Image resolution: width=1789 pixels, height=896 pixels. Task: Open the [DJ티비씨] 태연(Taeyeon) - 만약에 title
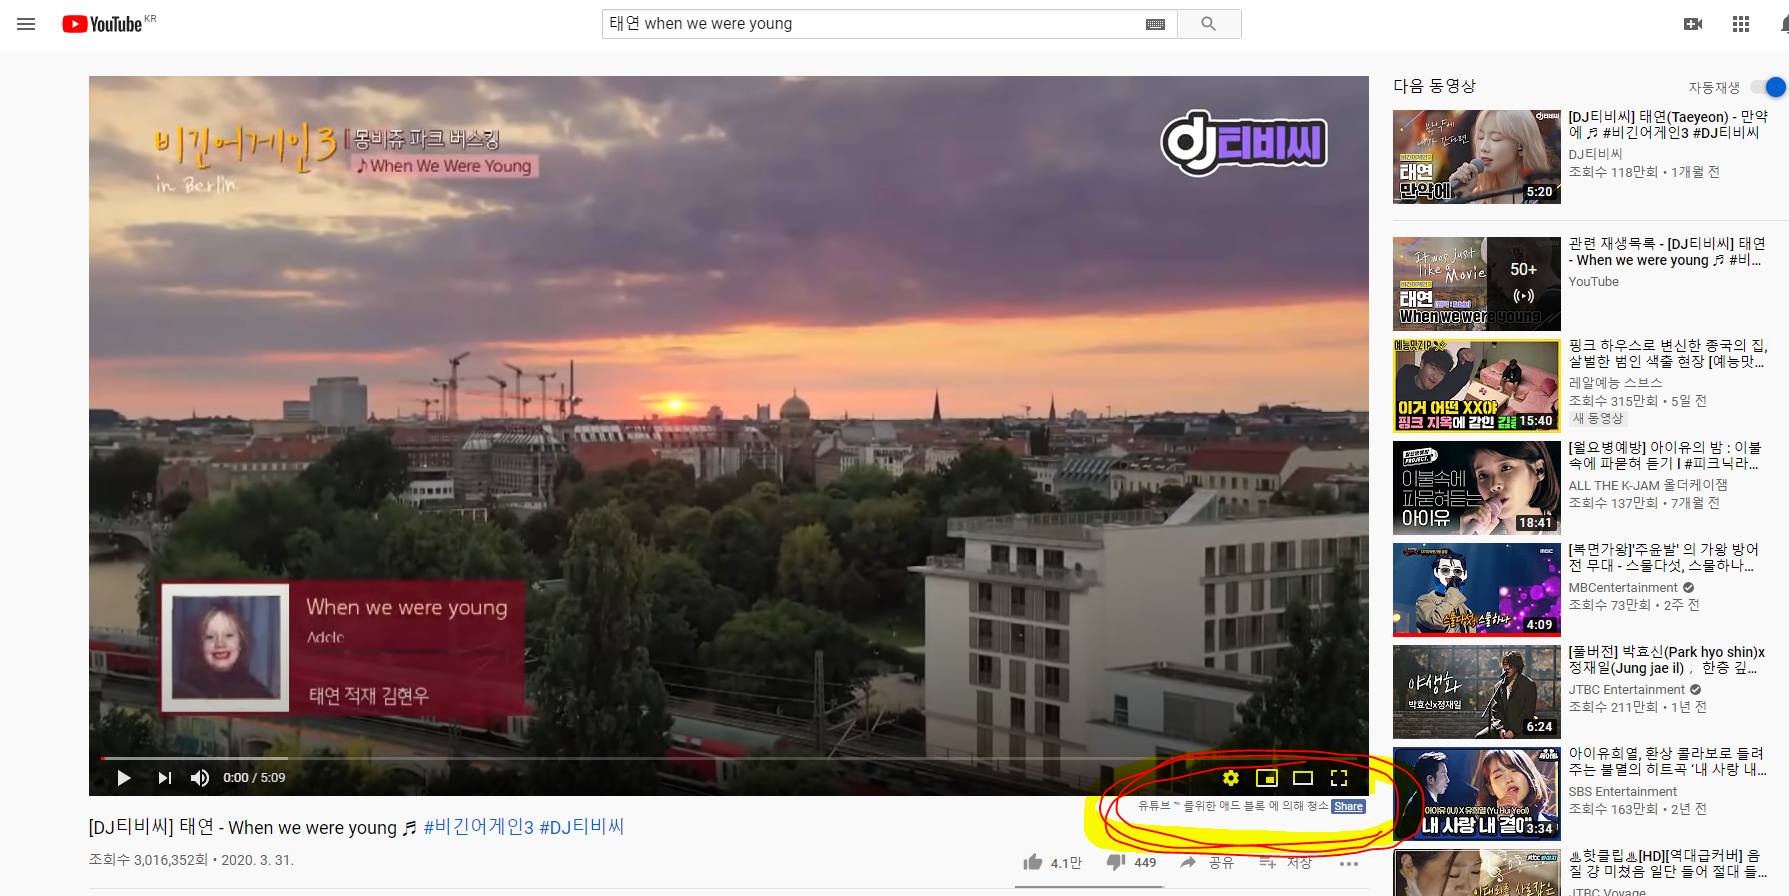(x=1668, y=125)
